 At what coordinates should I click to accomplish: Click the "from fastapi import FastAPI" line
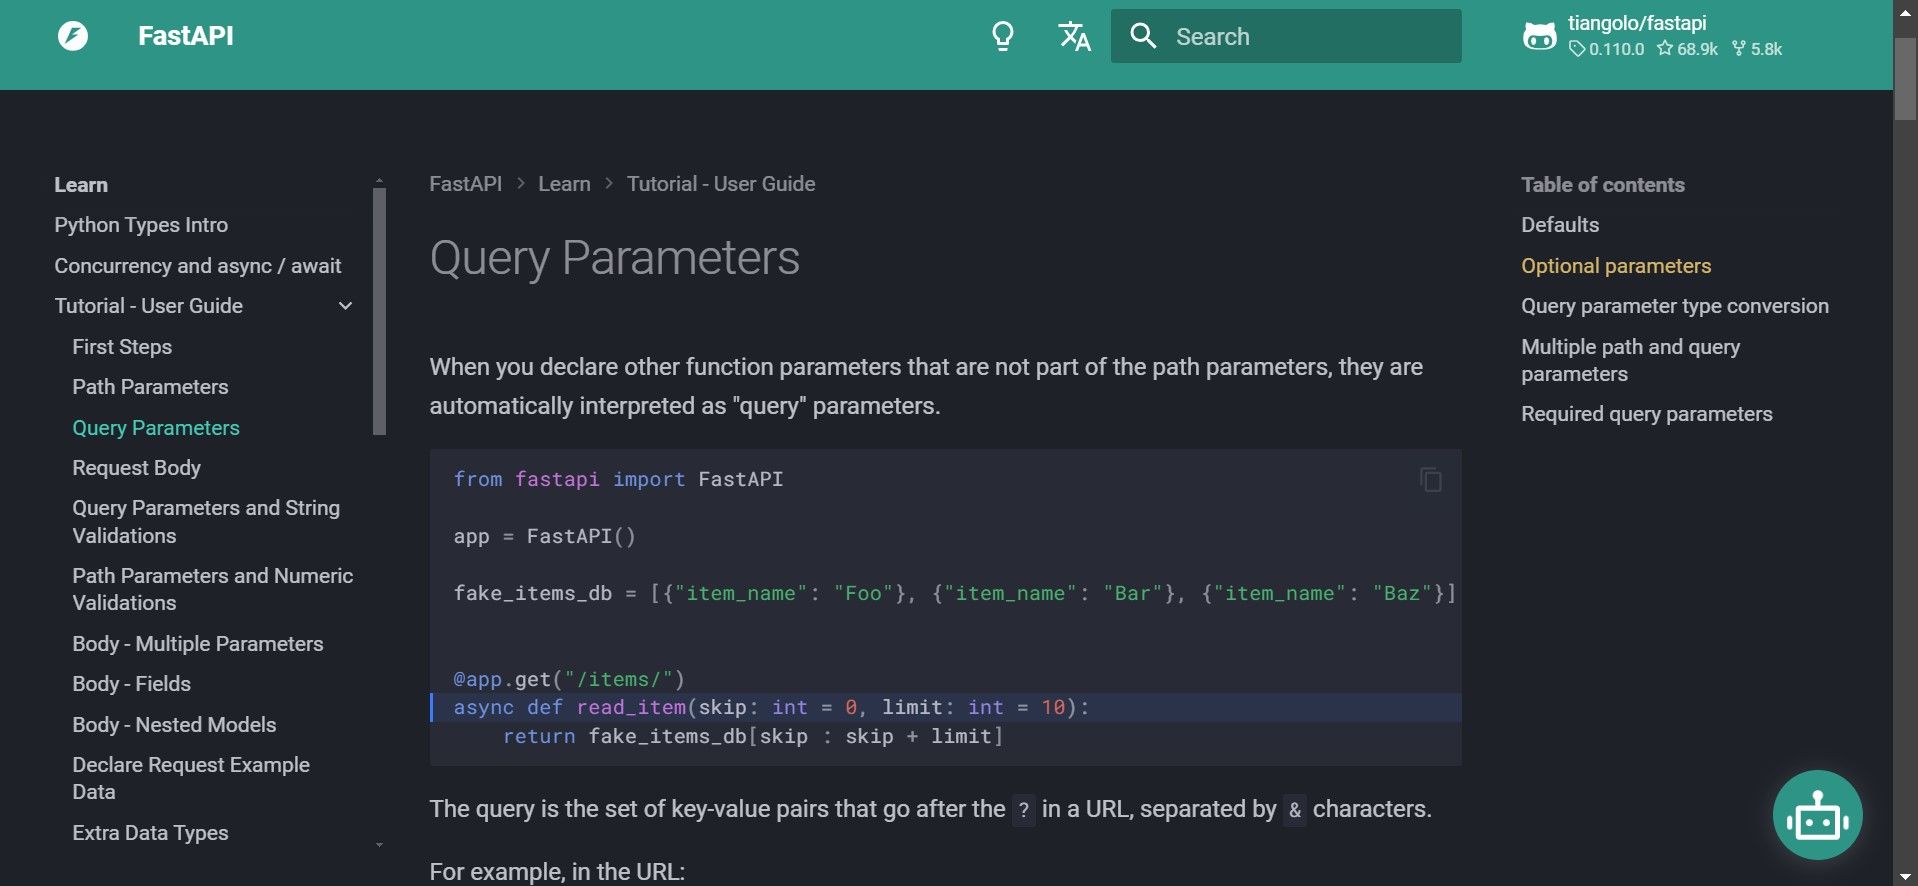[618, 480]
